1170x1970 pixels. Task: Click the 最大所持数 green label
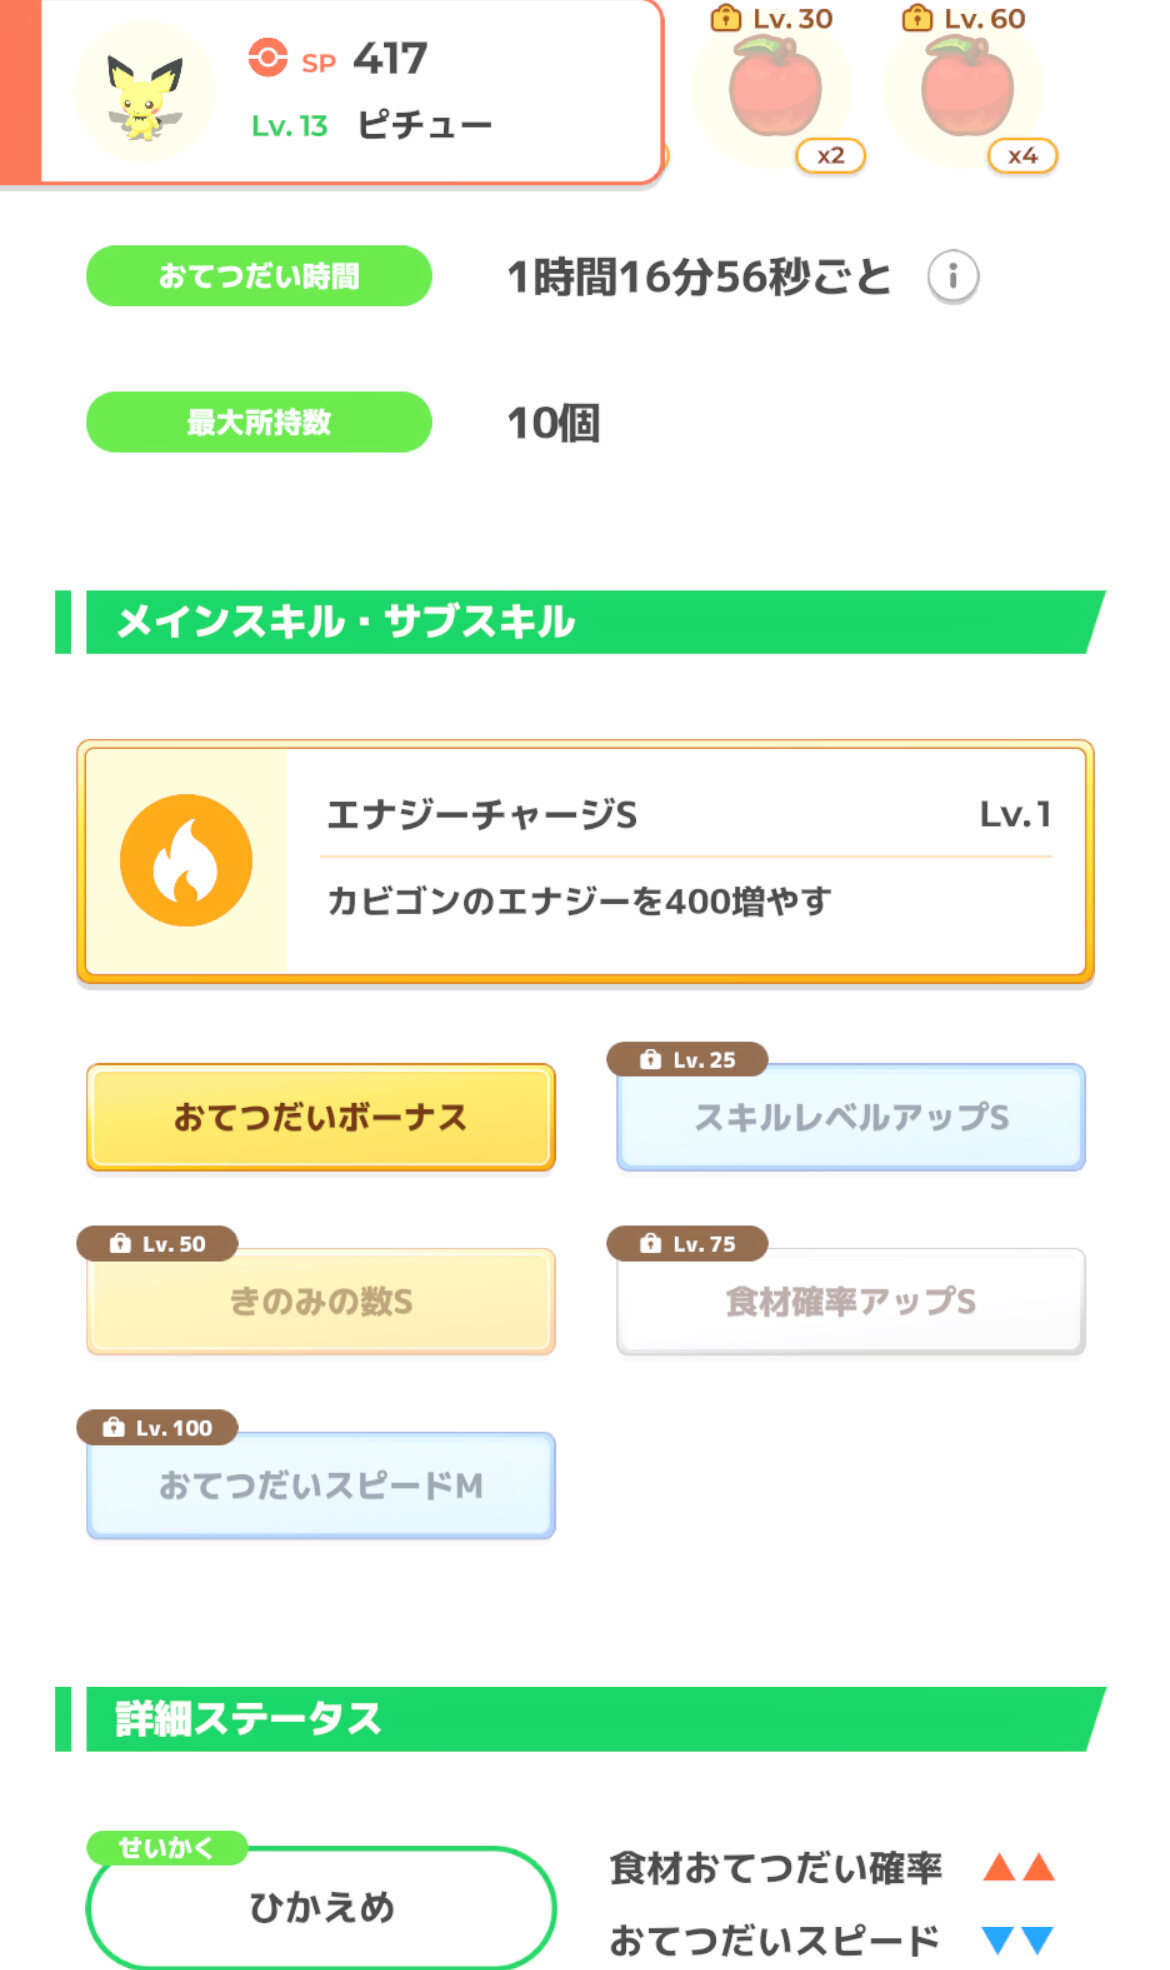click(259, 422)
